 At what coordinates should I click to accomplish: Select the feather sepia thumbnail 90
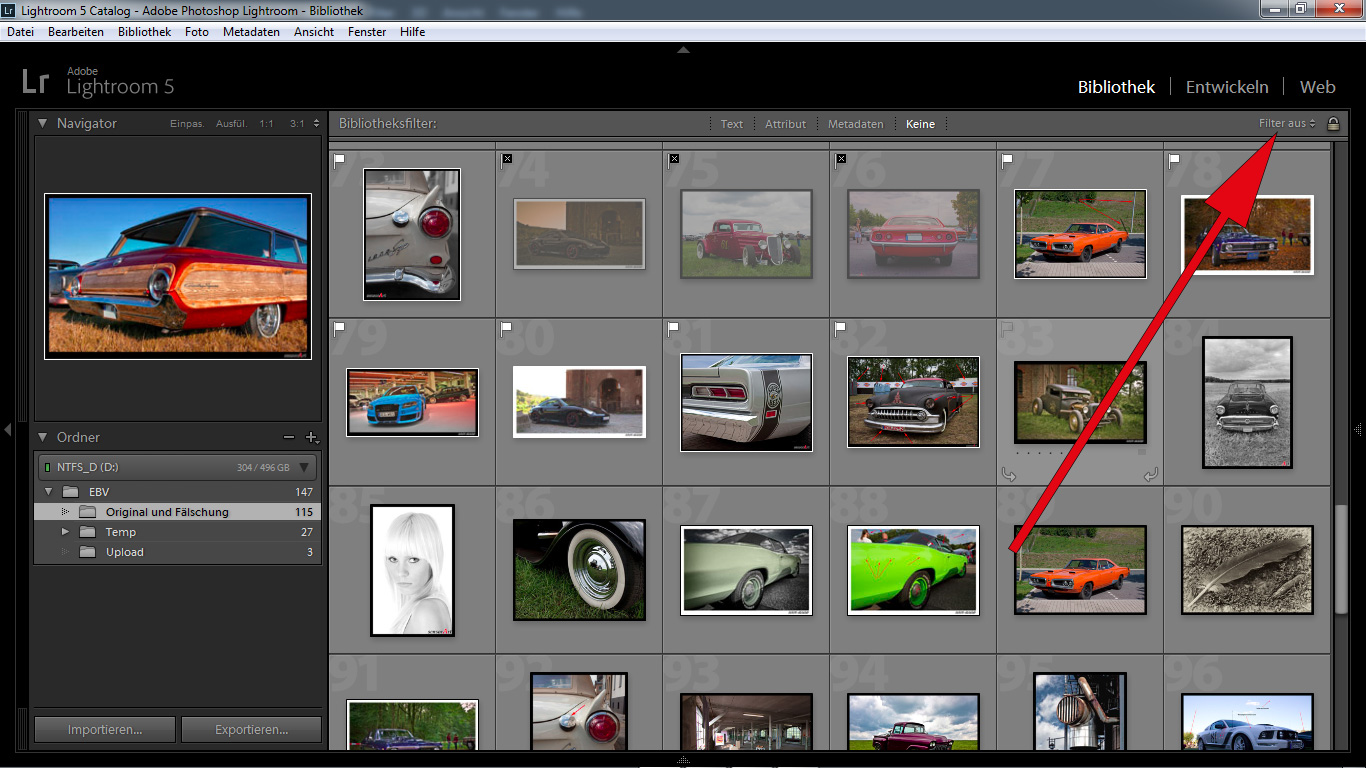click(1247, 570)
